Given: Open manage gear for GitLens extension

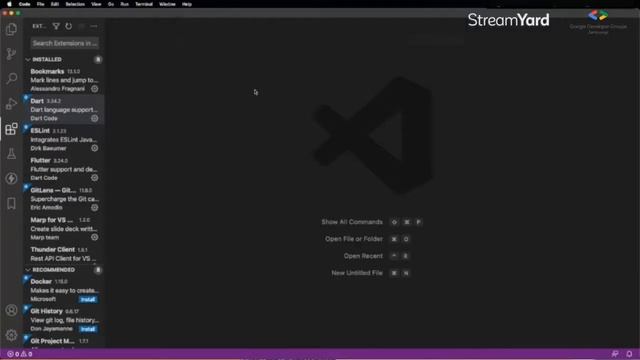Looking at the screenshot, I should point(95,207).
